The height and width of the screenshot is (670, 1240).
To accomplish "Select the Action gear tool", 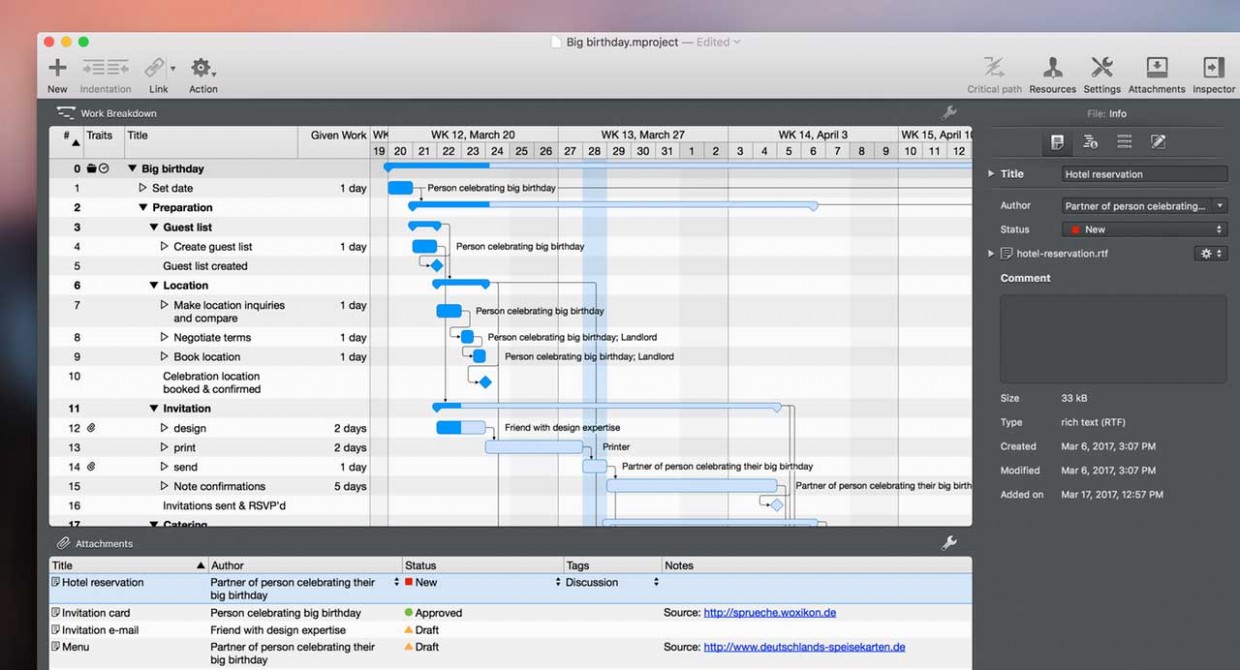I will (x=200, y=67).
